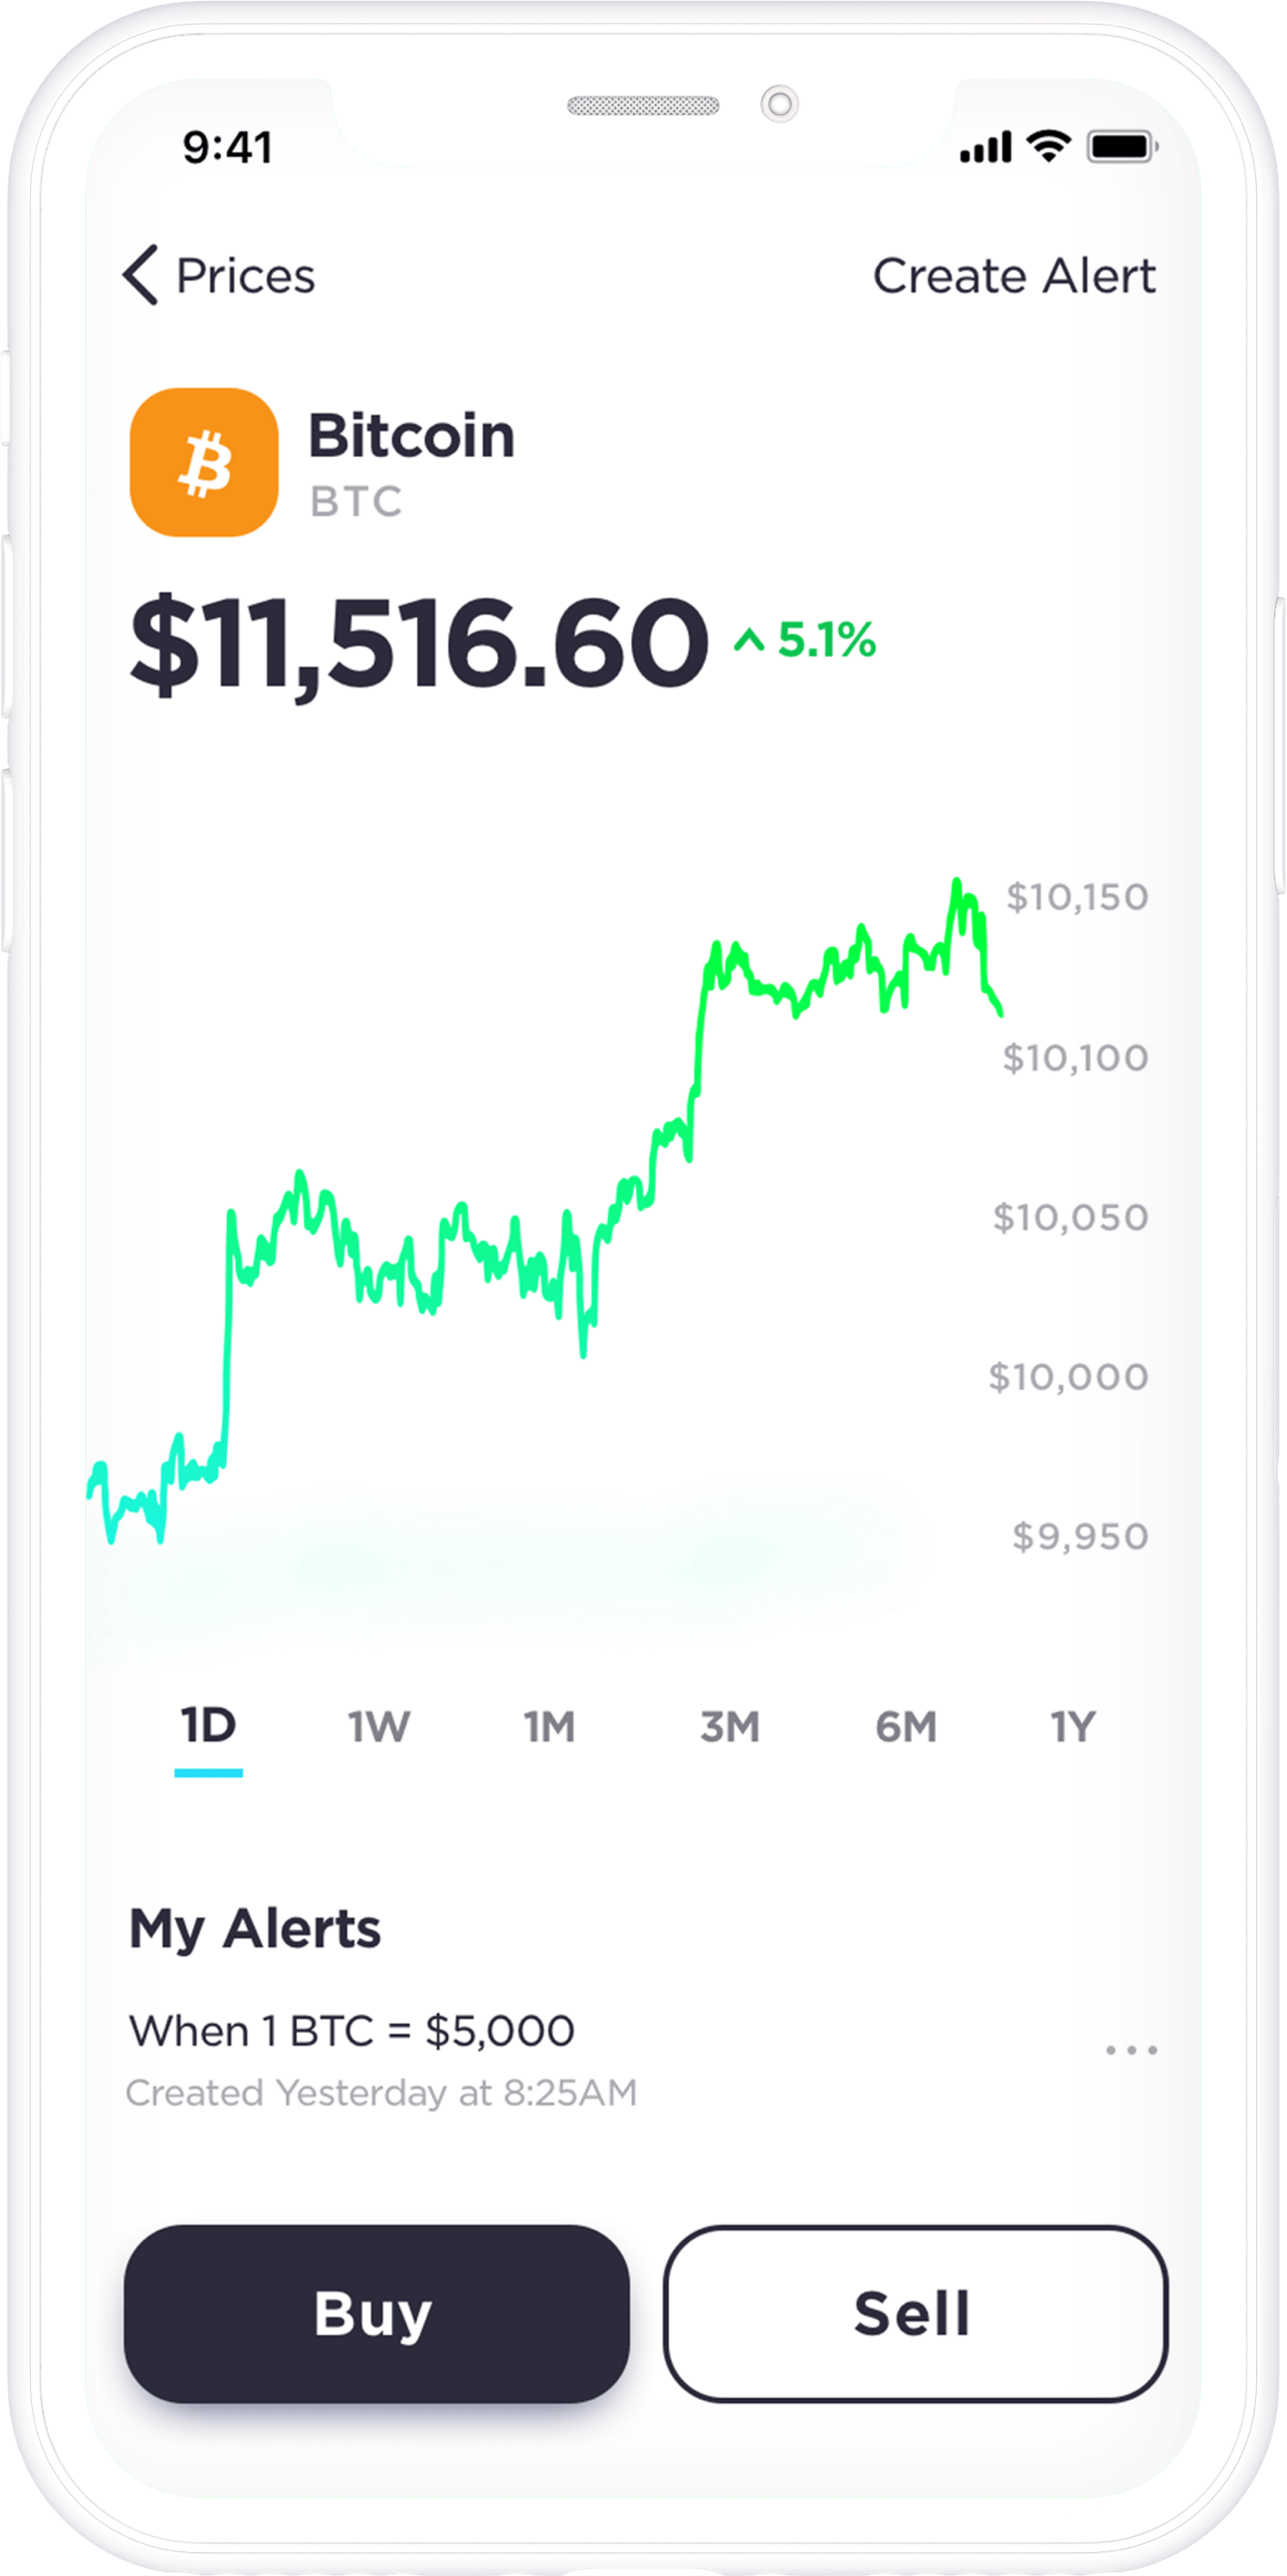Go back to Prices
This screenshot has width=1287, height=2576.
pos(245,276)
